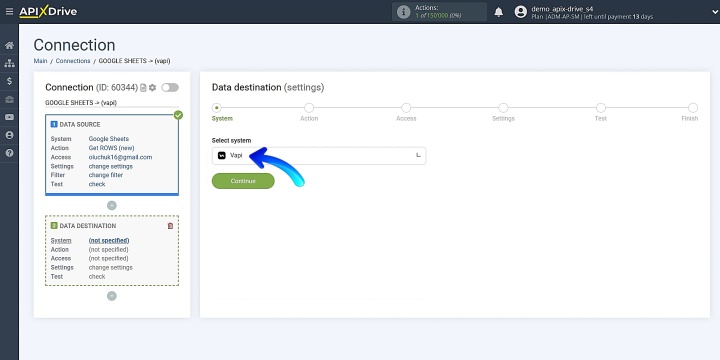Click the user avatar icon in header
The height and width of the screenshot is (360, 720).
coord(521,12)
